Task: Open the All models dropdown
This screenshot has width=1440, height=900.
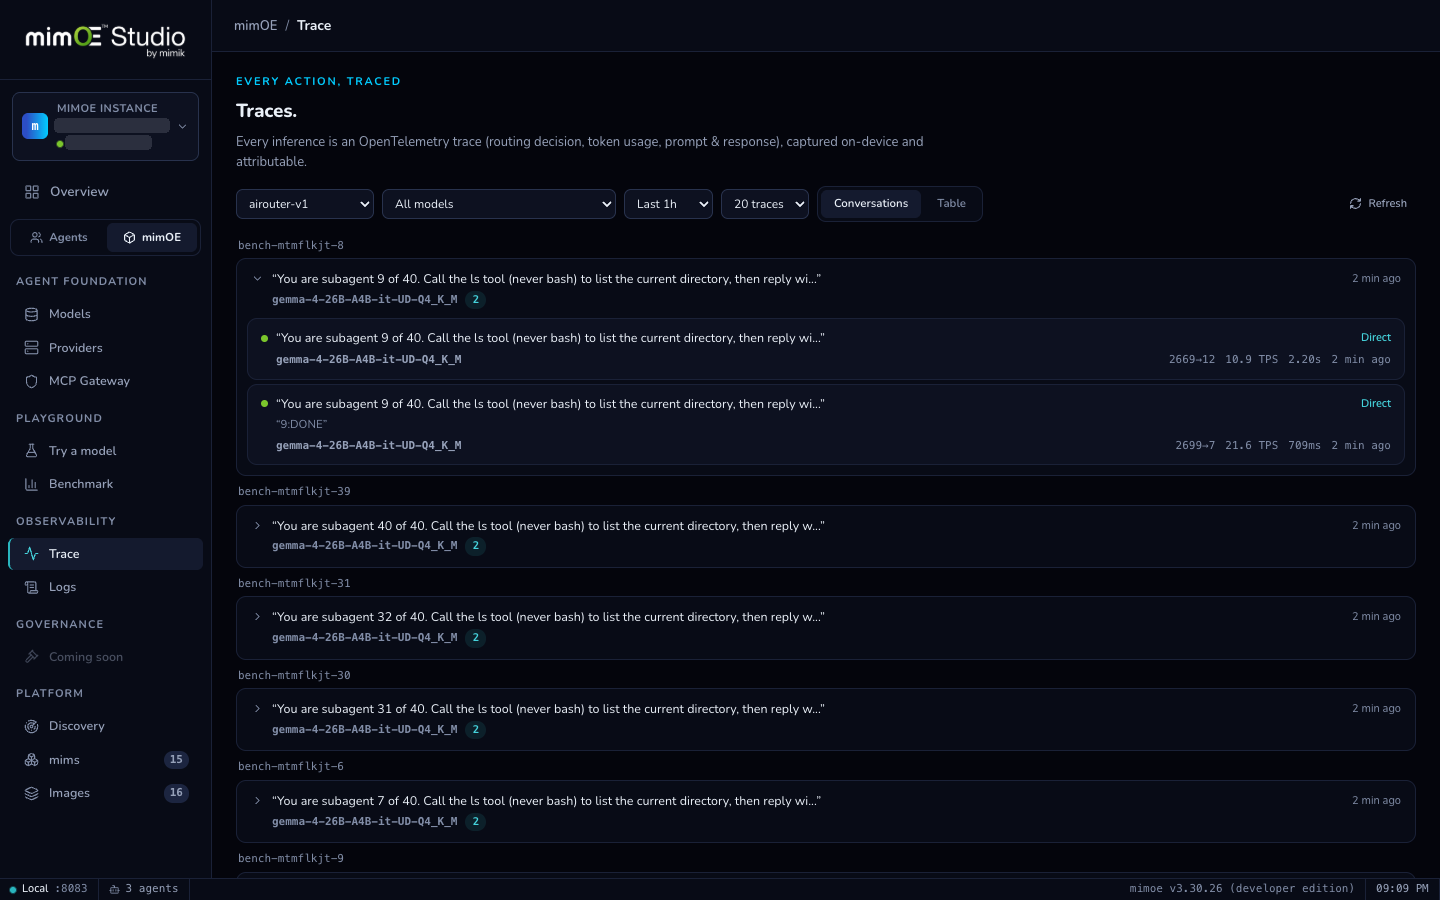Action: tap(499, 204)
